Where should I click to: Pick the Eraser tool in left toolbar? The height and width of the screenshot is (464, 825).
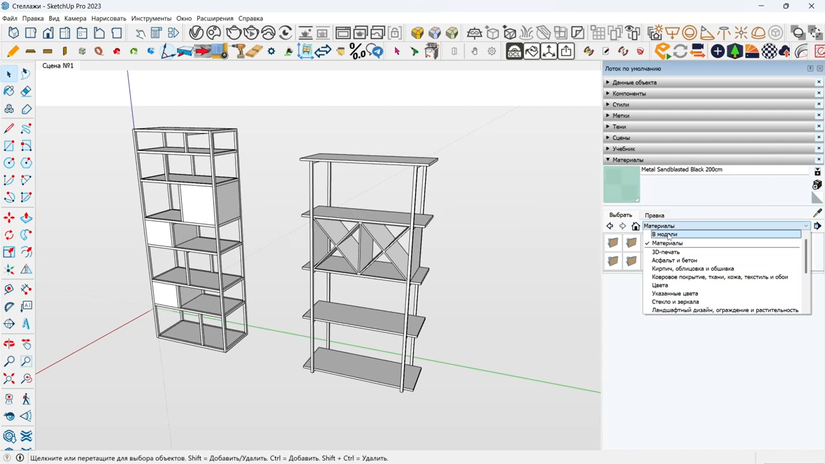(x=26, y=92)
